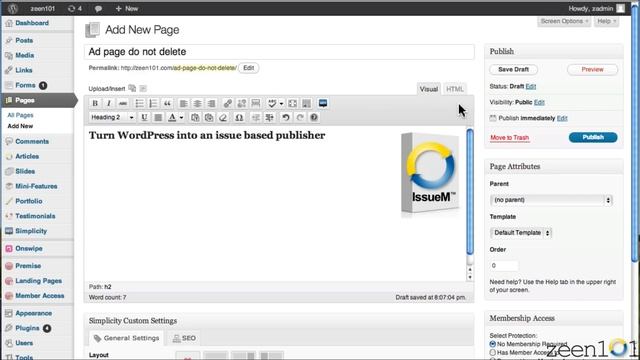640x360 pixels.
Task: Open the New content menu in admin bar
Action: point(127,8)
